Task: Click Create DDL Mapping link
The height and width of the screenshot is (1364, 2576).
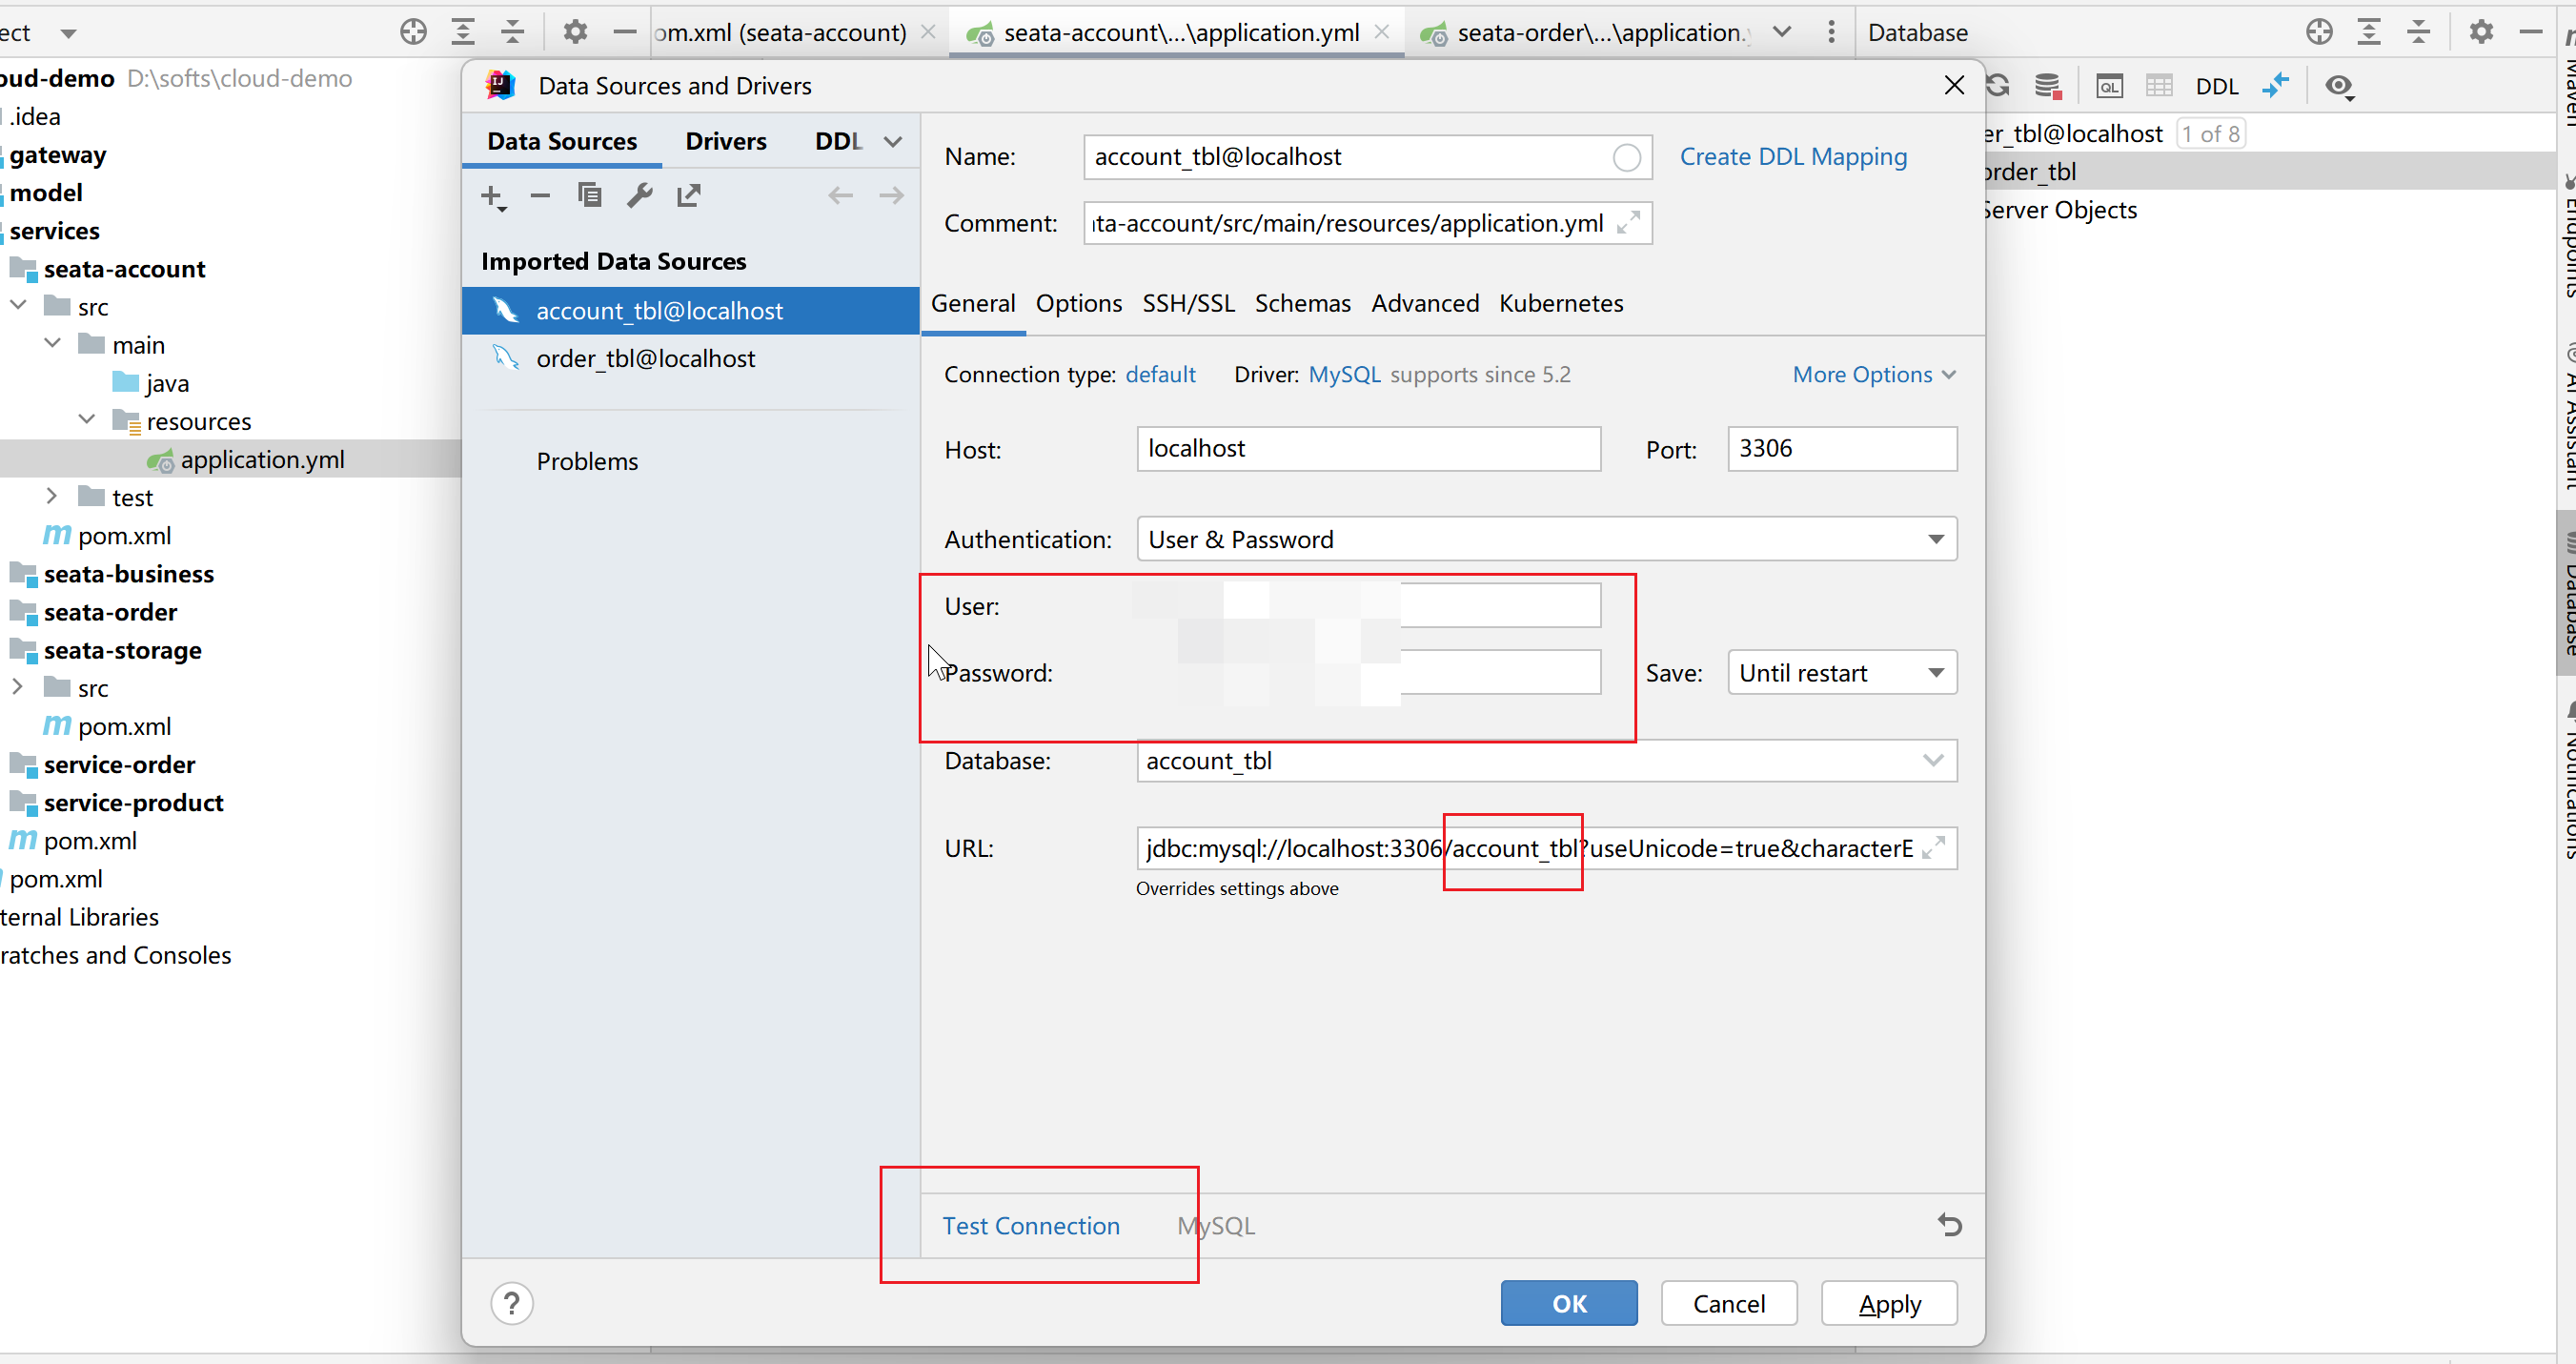Action: pyautogui.click(x=1793, y=157)
